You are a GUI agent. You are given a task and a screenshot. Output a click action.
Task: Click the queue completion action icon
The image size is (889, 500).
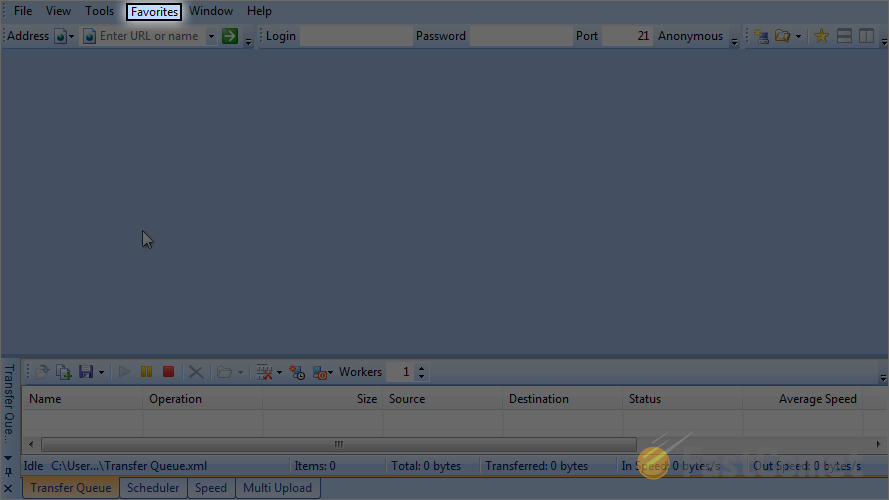pyautogui.click(x=319, y=372)
